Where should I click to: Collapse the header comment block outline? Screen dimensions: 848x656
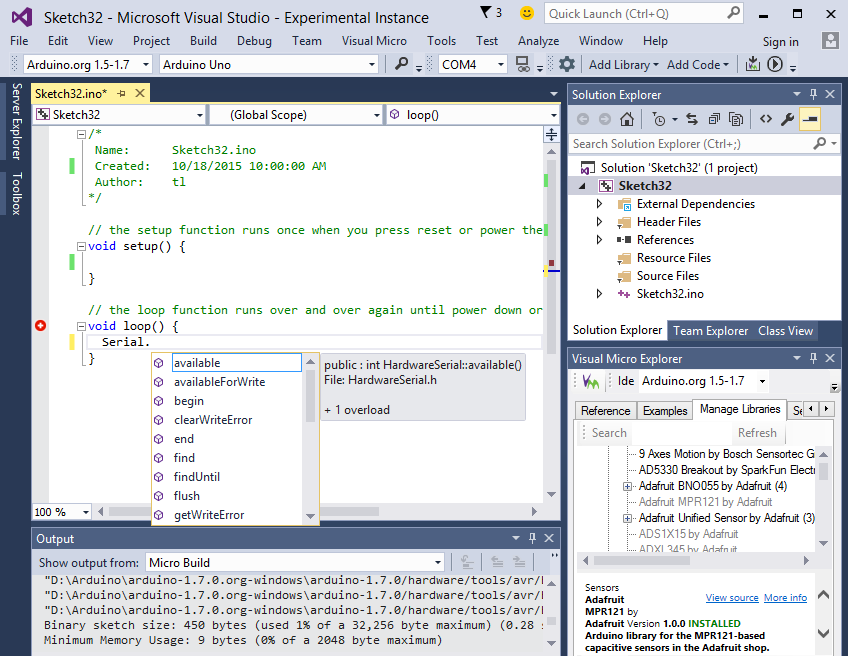[81, 134]
